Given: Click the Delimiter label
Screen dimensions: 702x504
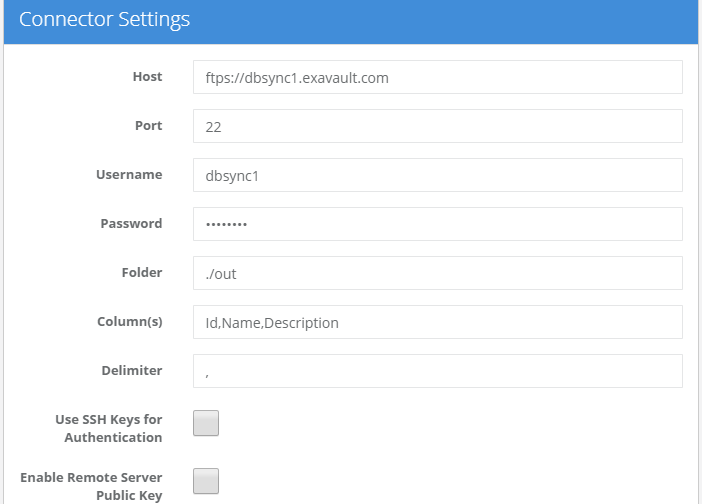Looking at the screenshot, I should point(131,370).
